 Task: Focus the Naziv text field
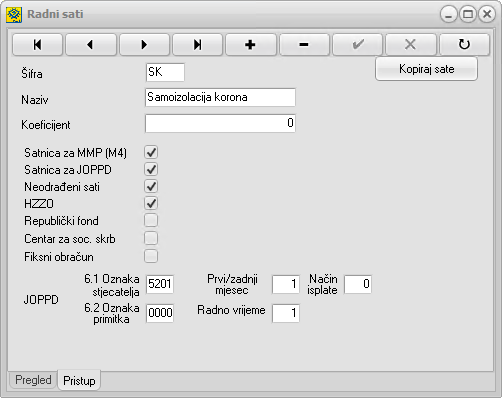tap(220, 97)
